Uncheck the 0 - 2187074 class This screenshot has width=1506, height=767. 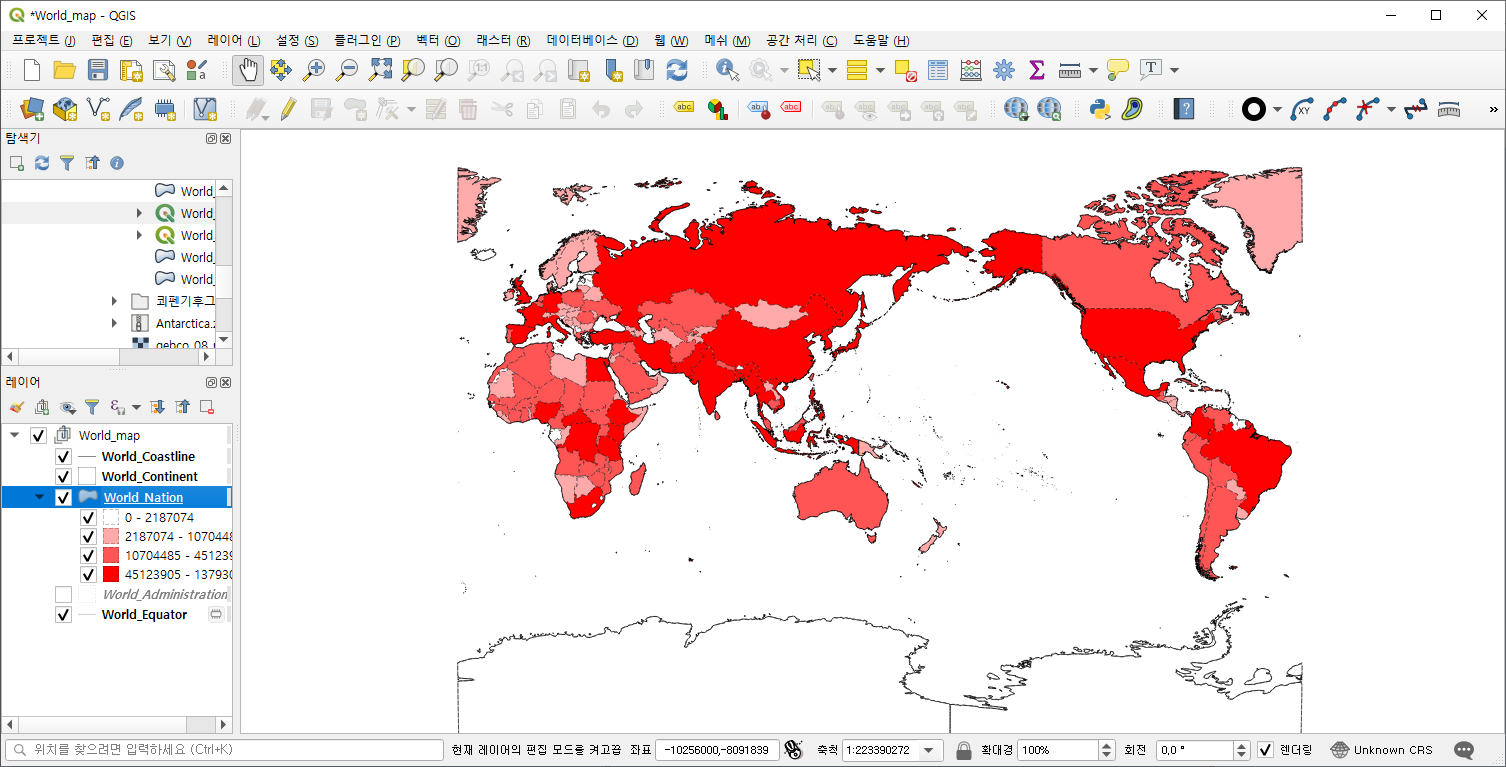(x=88, y=517)
